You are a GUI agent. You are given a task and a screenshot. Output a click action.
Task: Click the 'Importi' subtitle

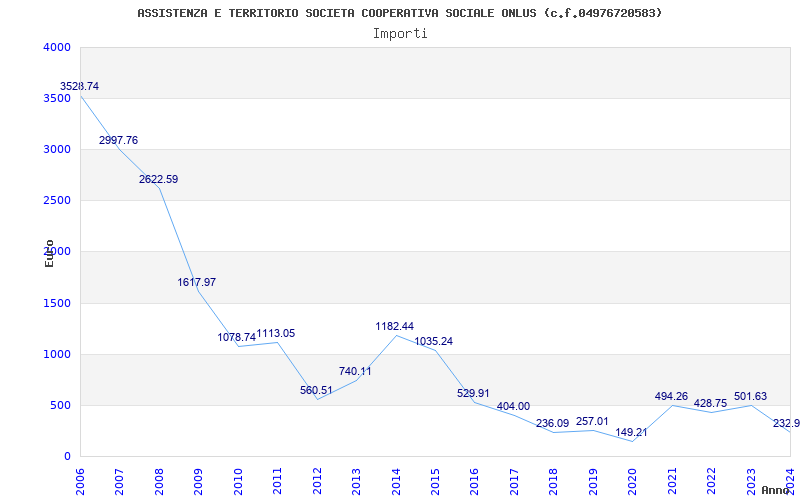point(400,34)
